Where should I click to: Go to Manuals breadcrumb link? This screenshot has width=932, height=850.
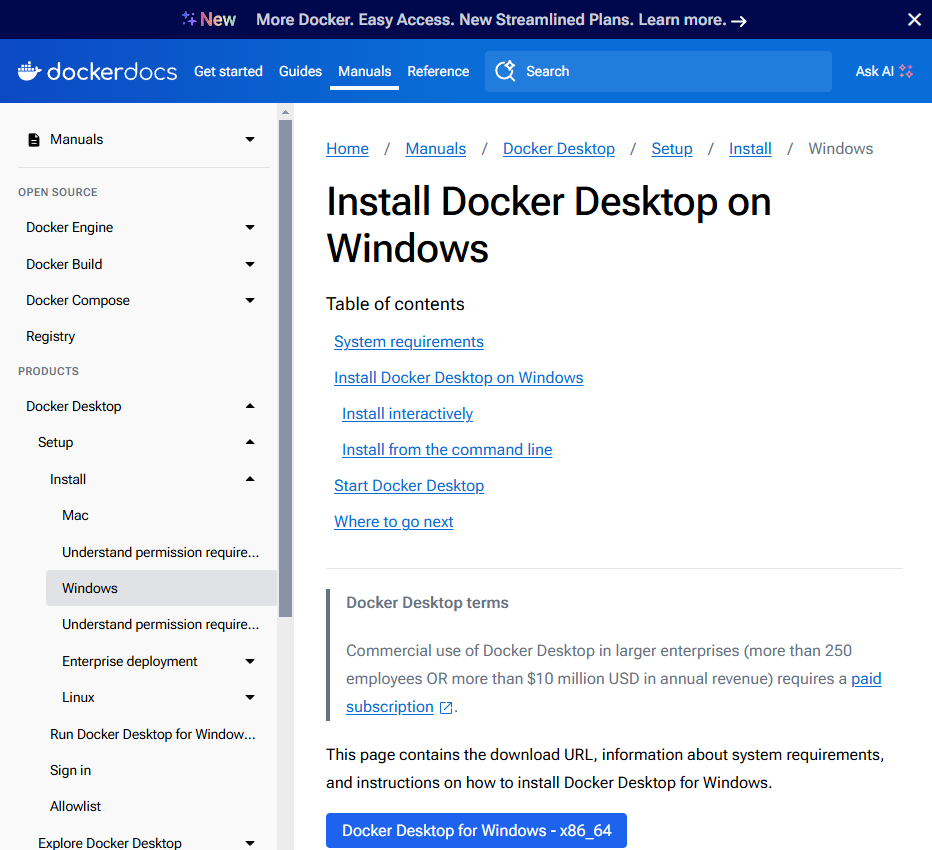(x=436, y=149)
